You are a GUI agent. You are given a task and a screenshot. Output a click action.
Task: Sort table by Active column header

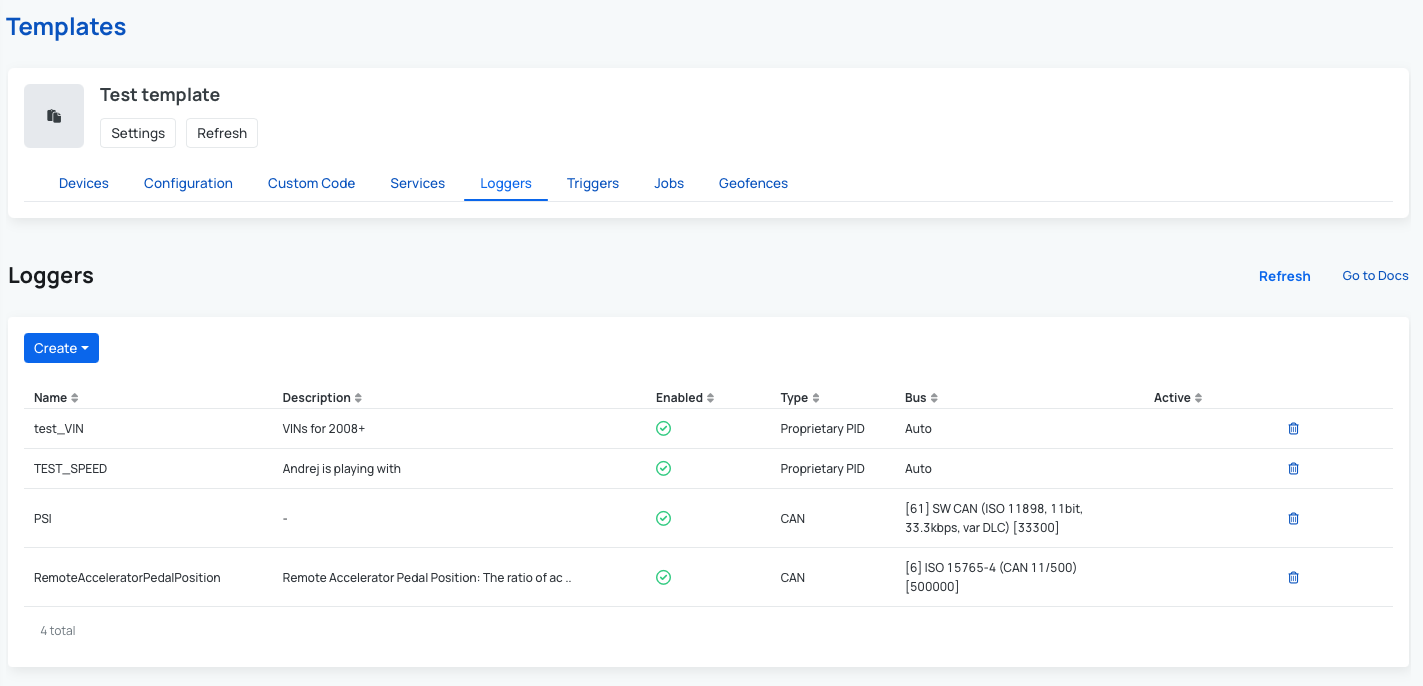pos(1172,398)
